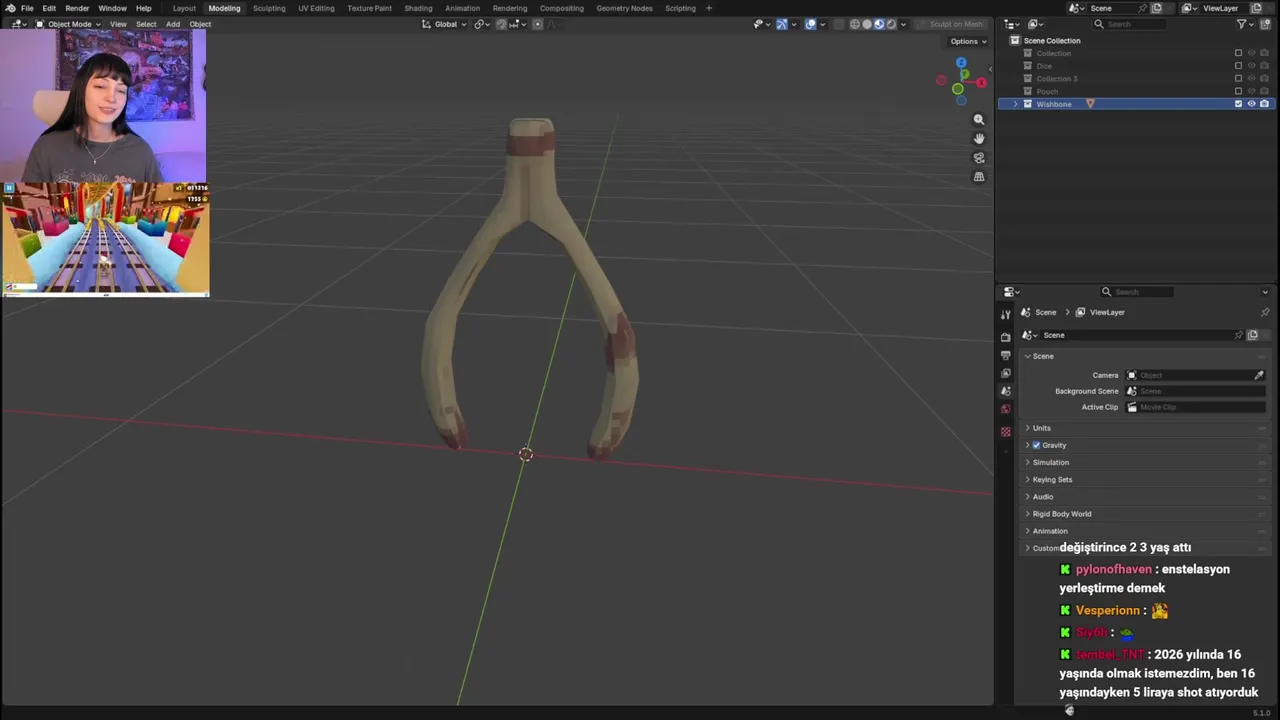Image resolution: width=1280 pixels, height=720 pixels.
Task: Open outliner filter dropdown
Action: [1245, 24]
